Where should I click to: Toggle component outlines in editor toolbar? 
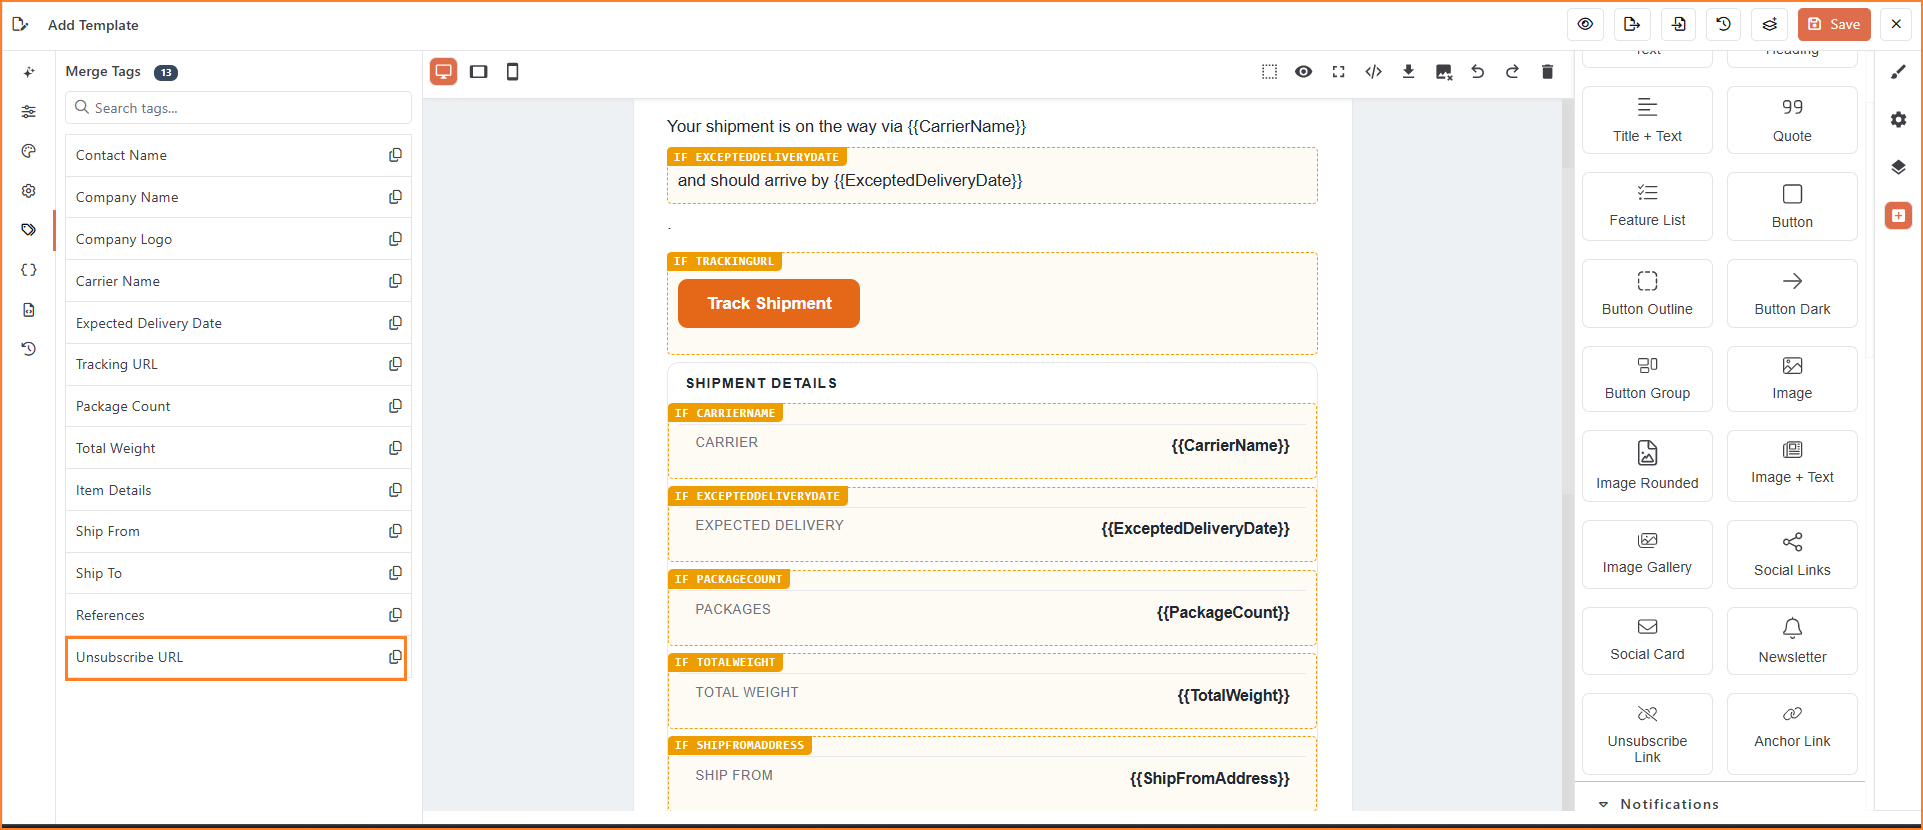click(1269, 72)
